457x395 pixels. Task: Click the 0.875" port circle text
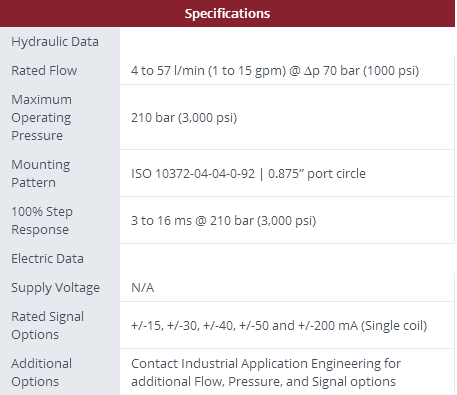(317, 174)
